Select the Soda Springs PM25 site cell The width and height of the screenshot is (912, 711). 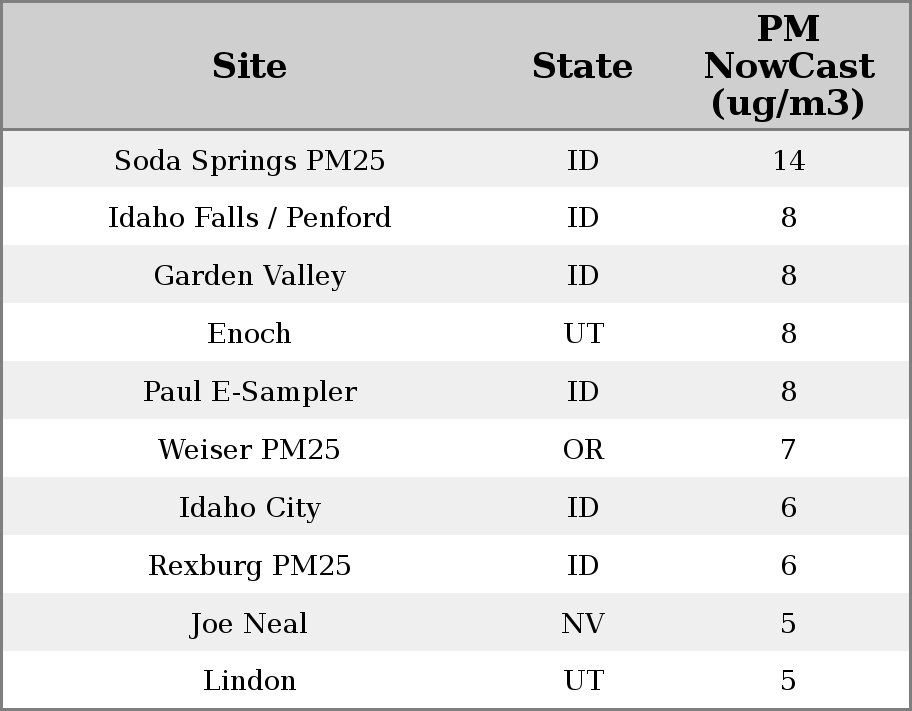click(x=249, y=160)
